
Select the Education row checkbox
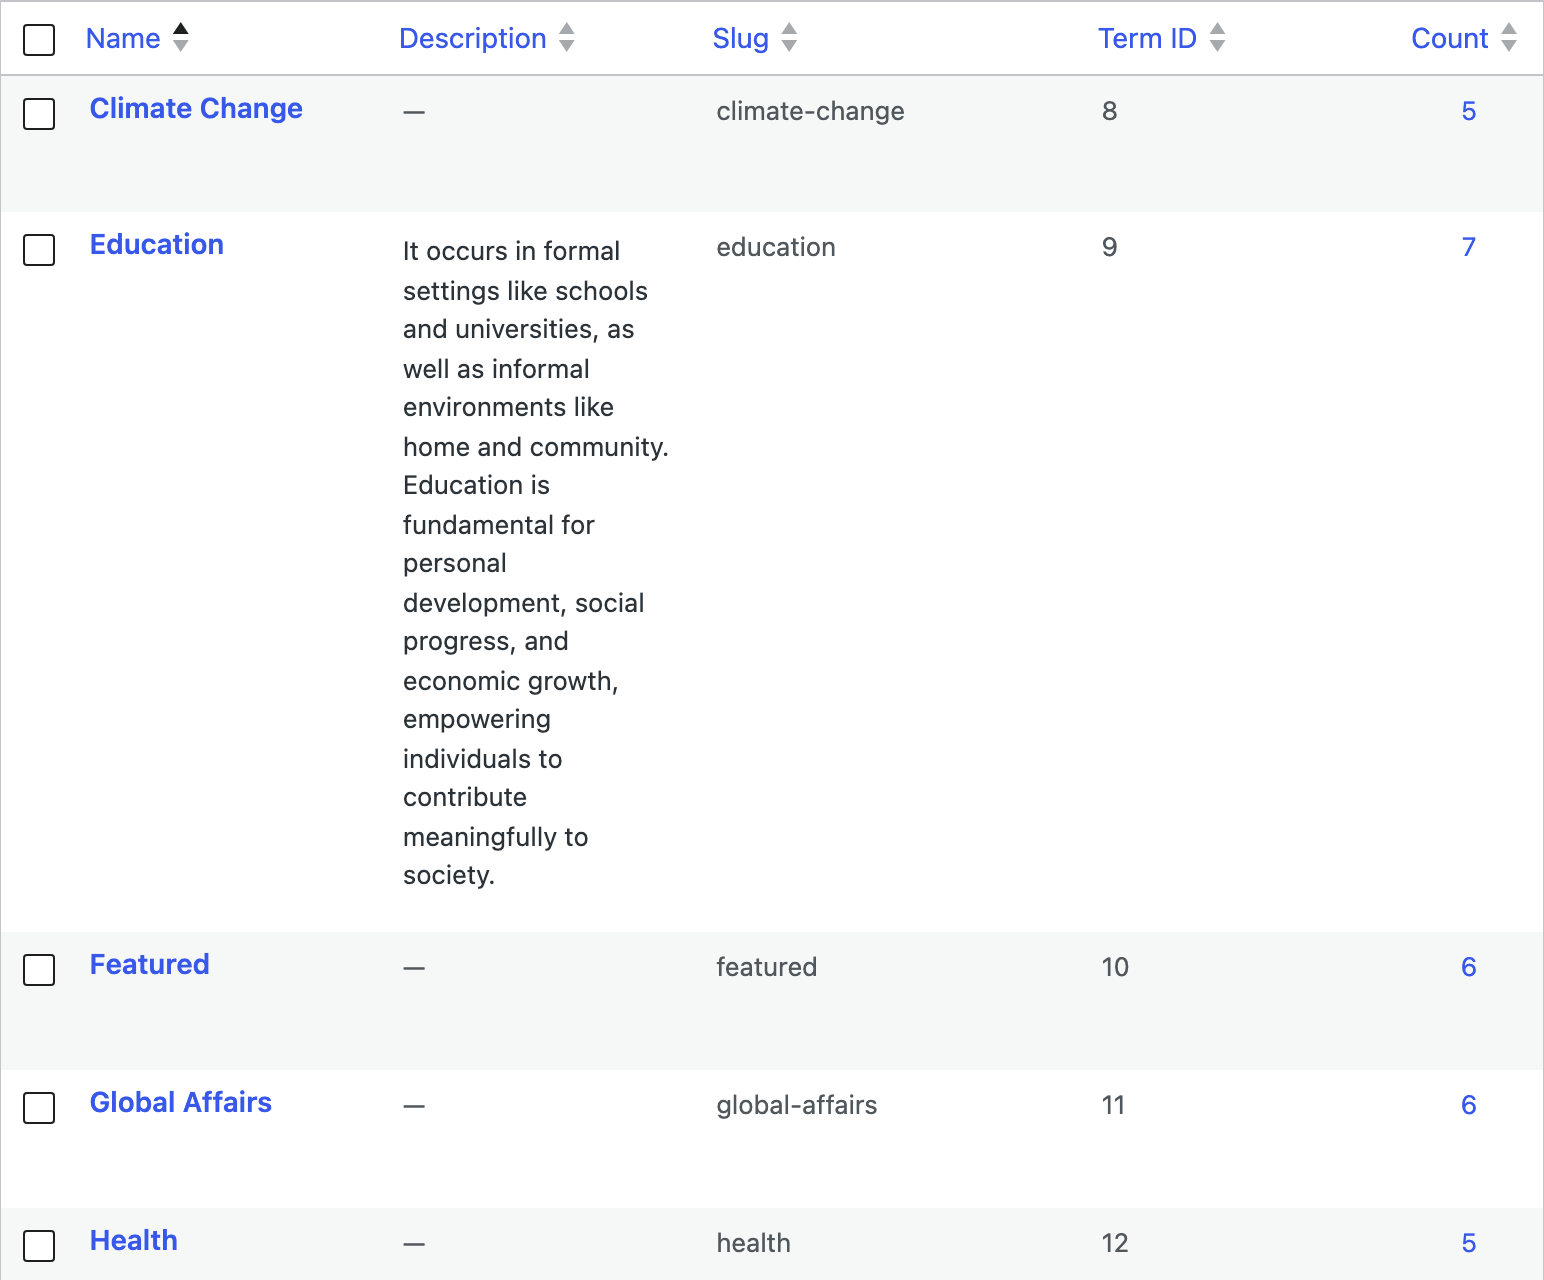39,250
